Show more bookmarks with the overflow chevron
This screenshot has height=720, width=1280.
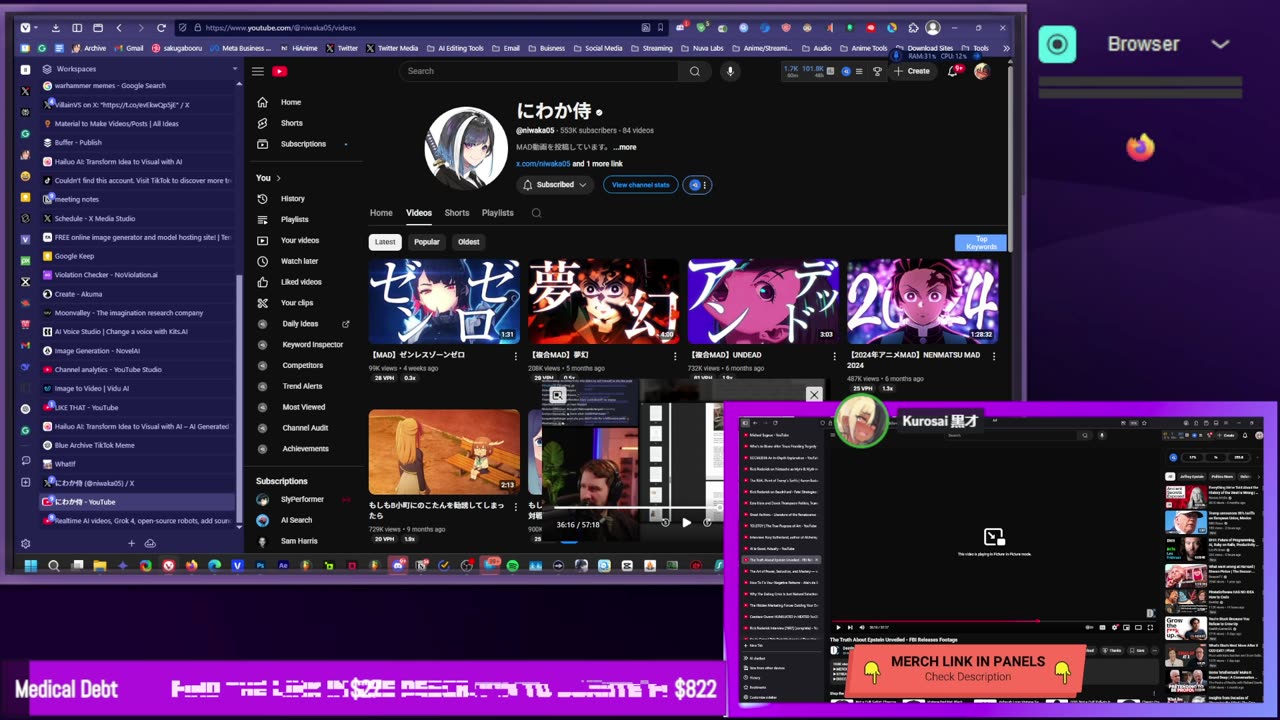point(1006,48)
